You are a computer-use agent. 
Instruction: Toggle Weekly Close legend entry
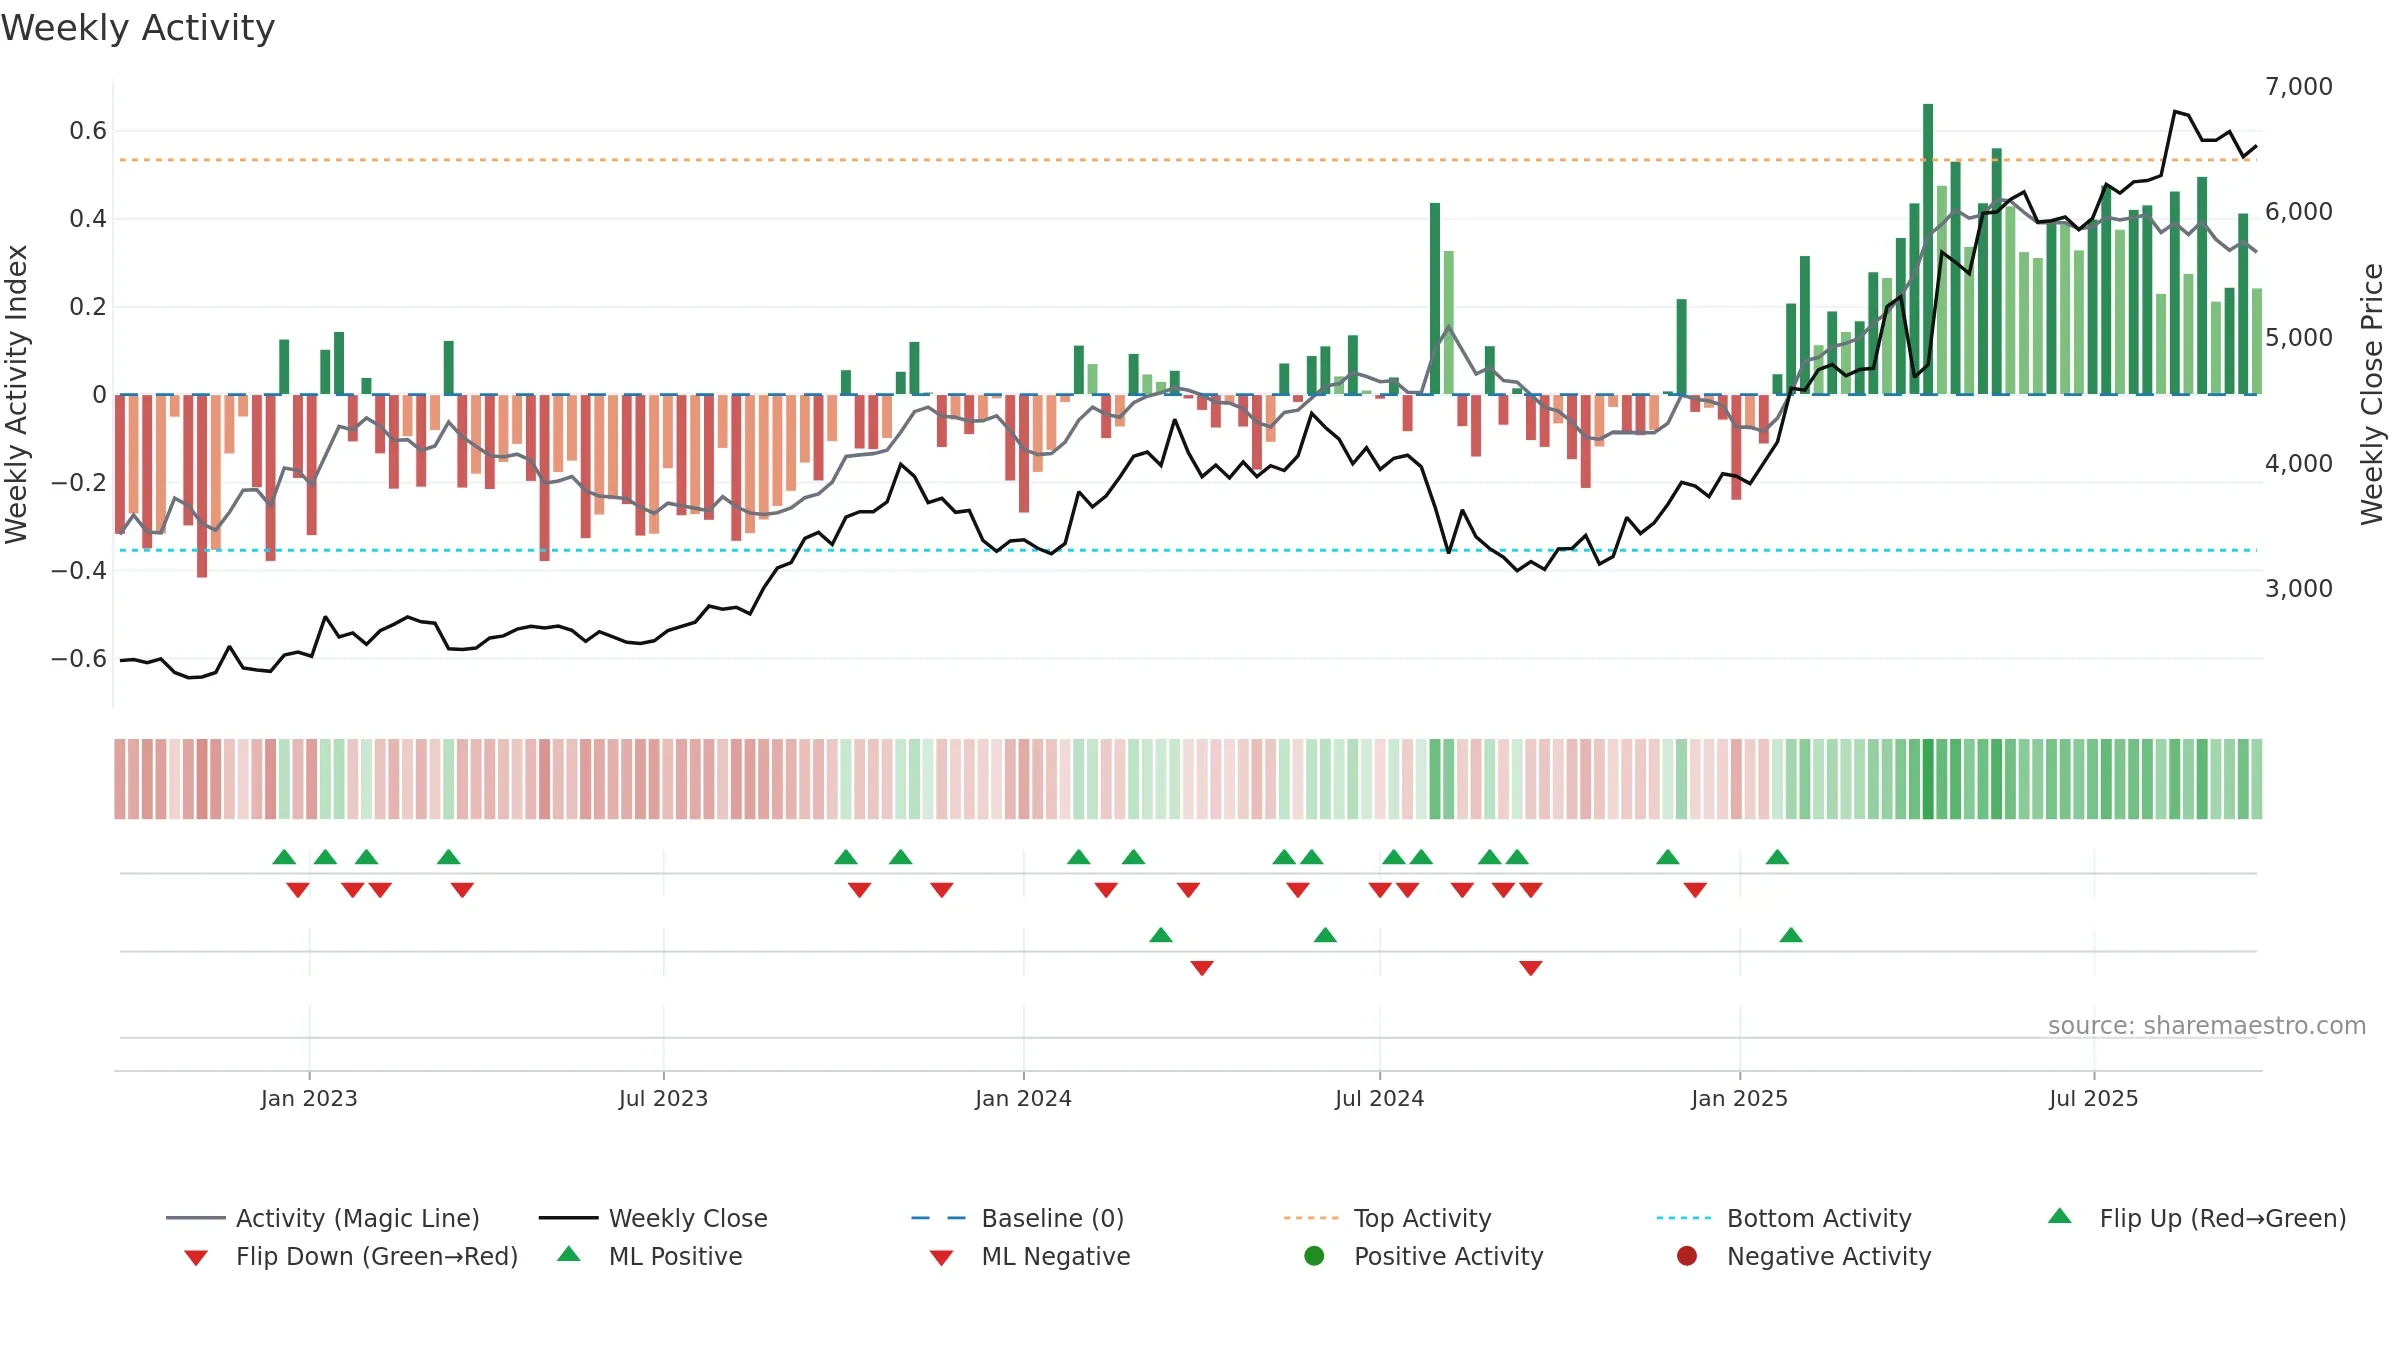tap(653, 1218)
